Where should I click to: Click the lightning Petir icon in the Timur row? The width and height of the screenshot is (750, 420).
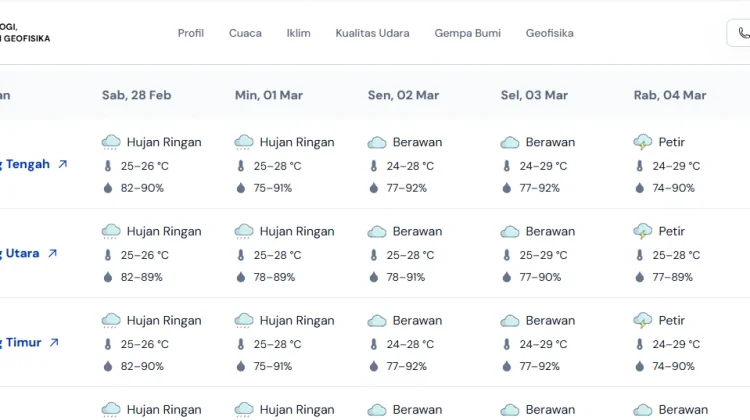pos(642,321)
